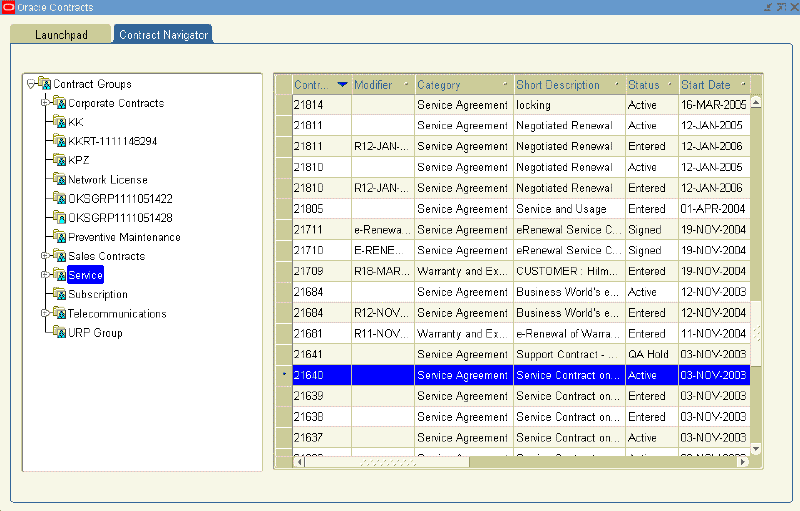800x511 pixels.
Task: Click the 'CUSTOMER : Hilm...' description cell
Action: click(569, 271)
